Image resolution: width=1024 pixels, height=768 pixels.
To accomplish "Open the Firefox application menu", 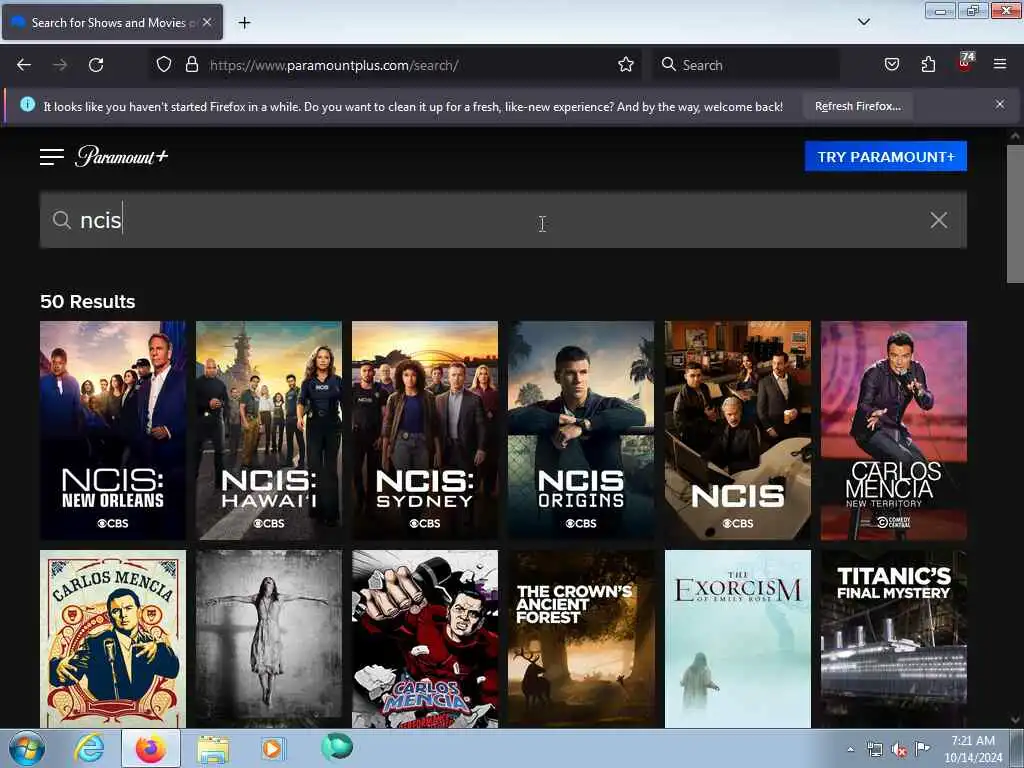I will [x=1000, y=64].
